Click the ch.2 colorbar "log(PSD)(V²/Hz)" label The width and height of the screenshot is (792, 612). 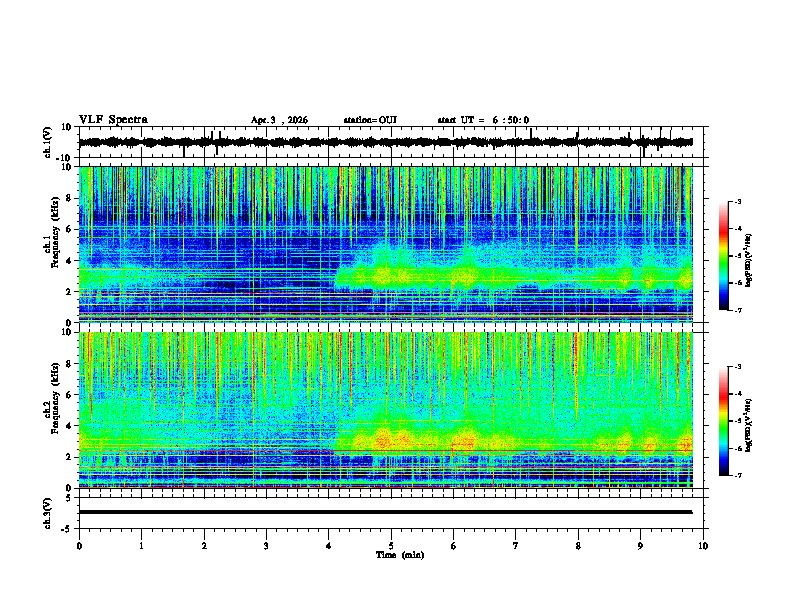pos(749,425)
